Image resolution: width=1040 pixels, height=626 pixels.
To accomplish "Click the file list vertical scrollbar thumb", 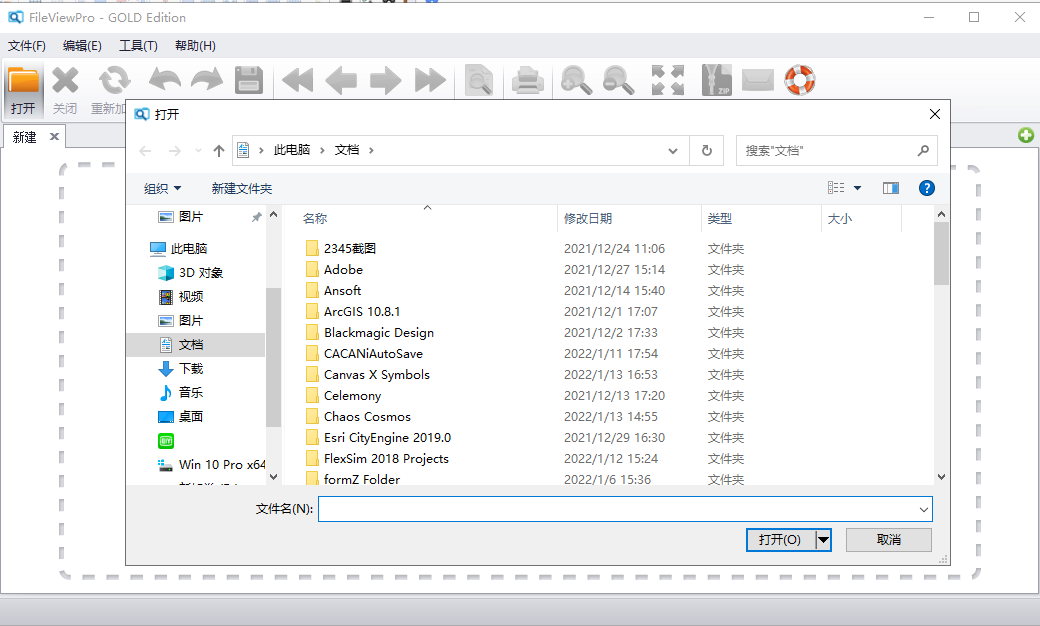I will (941, 253).
